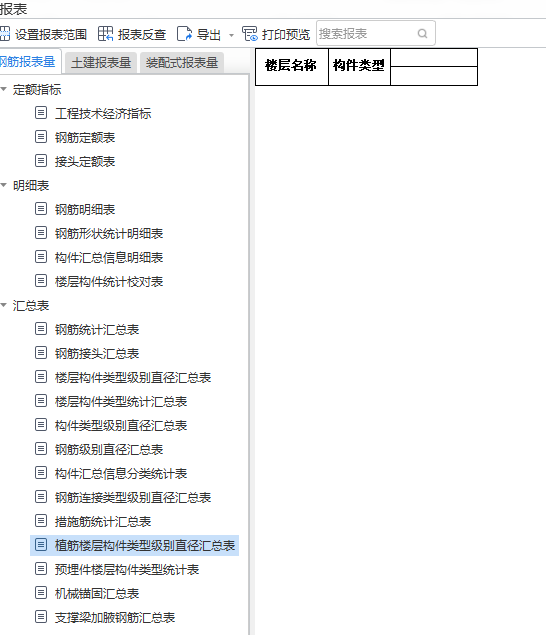The height and width of the screenshot is (635, 546).
Task: Click the 打印预览 button label
Action: (x=286, y=34)
